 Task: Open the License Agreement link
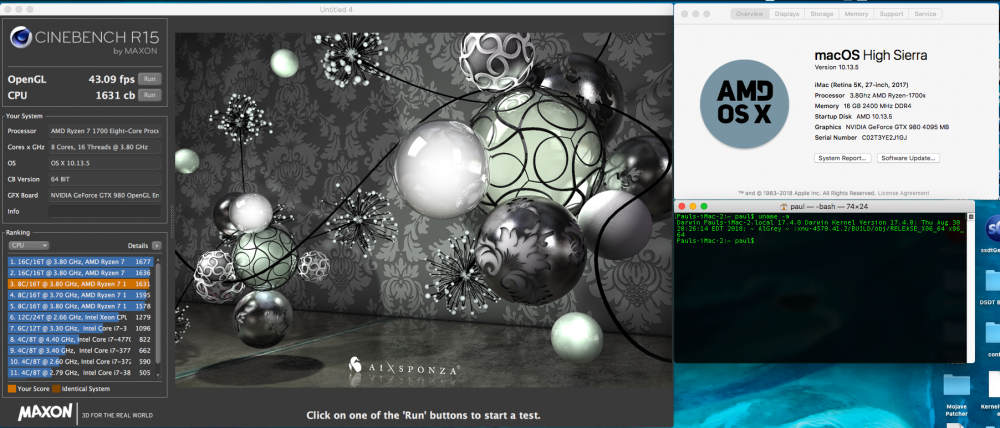(903, 193)
